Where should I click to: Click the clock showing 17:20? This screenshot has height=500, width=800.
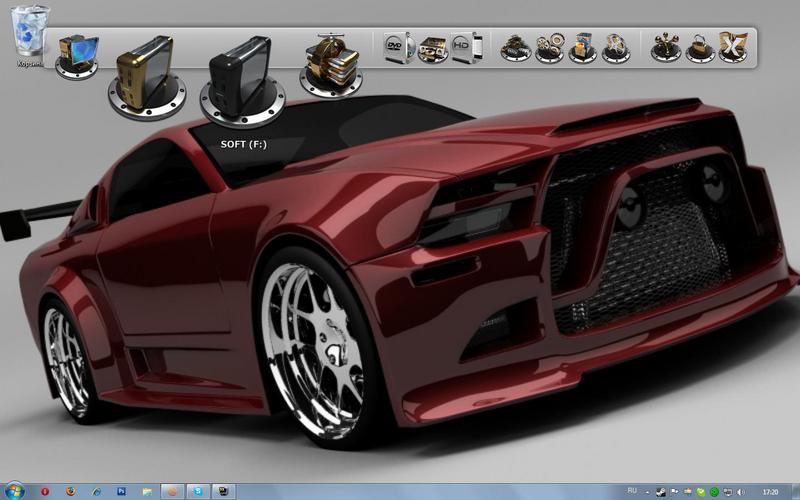coord(770,492)
